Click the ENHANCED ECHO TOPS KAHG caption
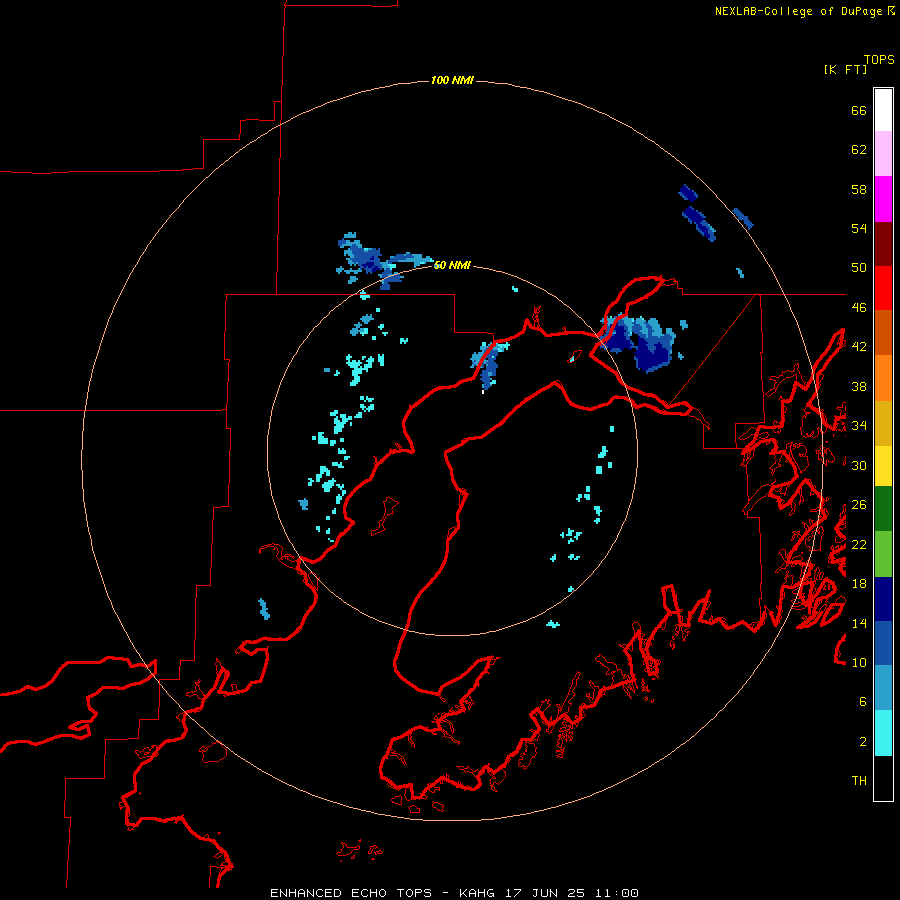Image resolution: width=900 pixels, height=900 pixels. pyautogui.click(x=454, y=893)
